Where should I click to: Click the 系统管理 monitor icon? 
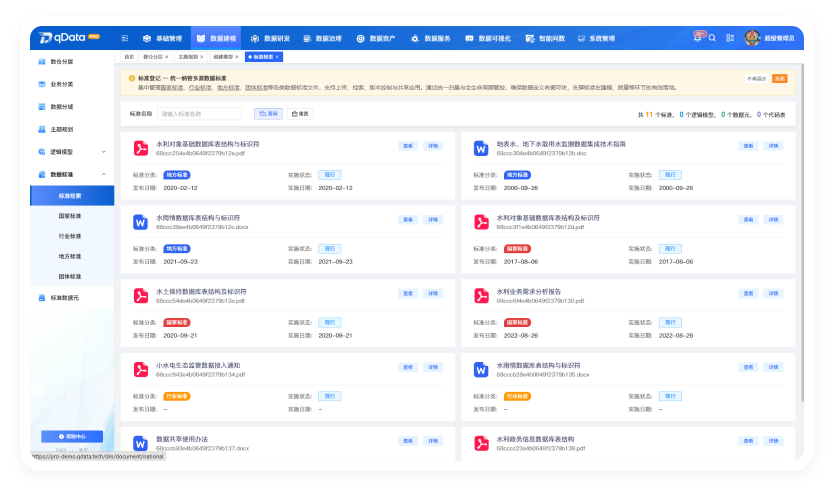[581, 38]
